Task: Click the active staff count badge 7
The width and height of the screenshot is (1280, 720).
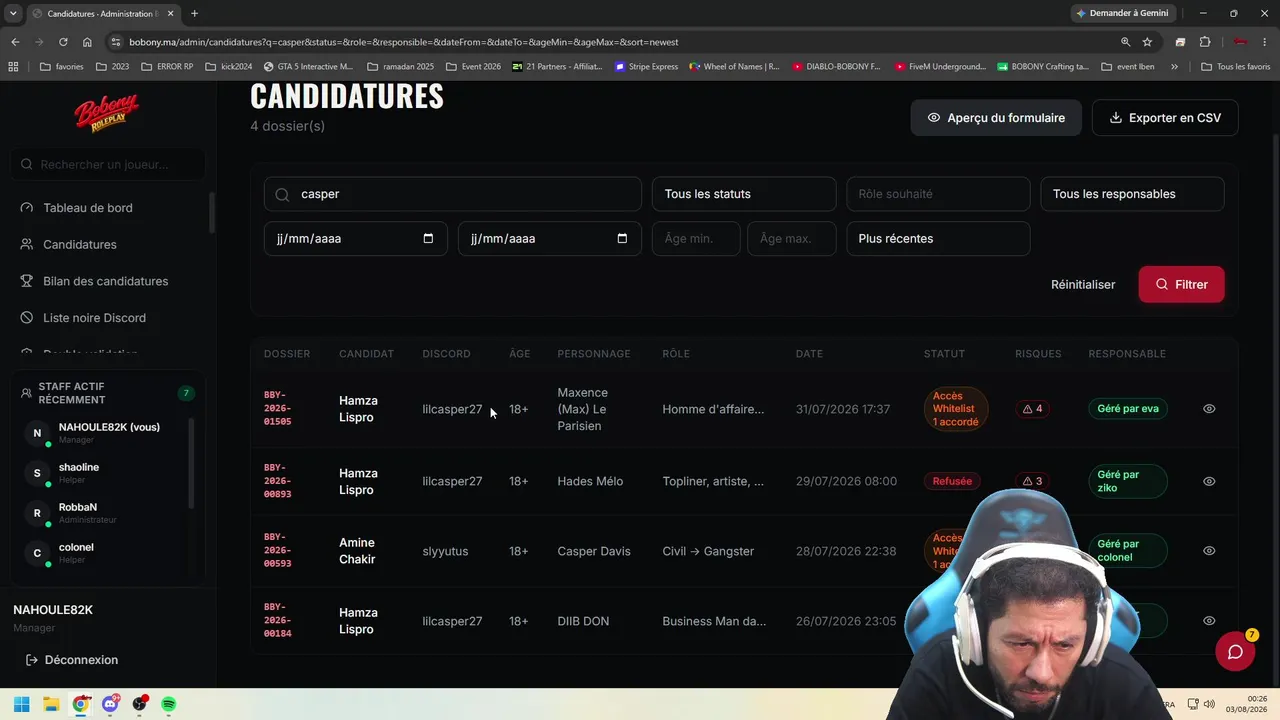Action: click(x=185, y=393)
